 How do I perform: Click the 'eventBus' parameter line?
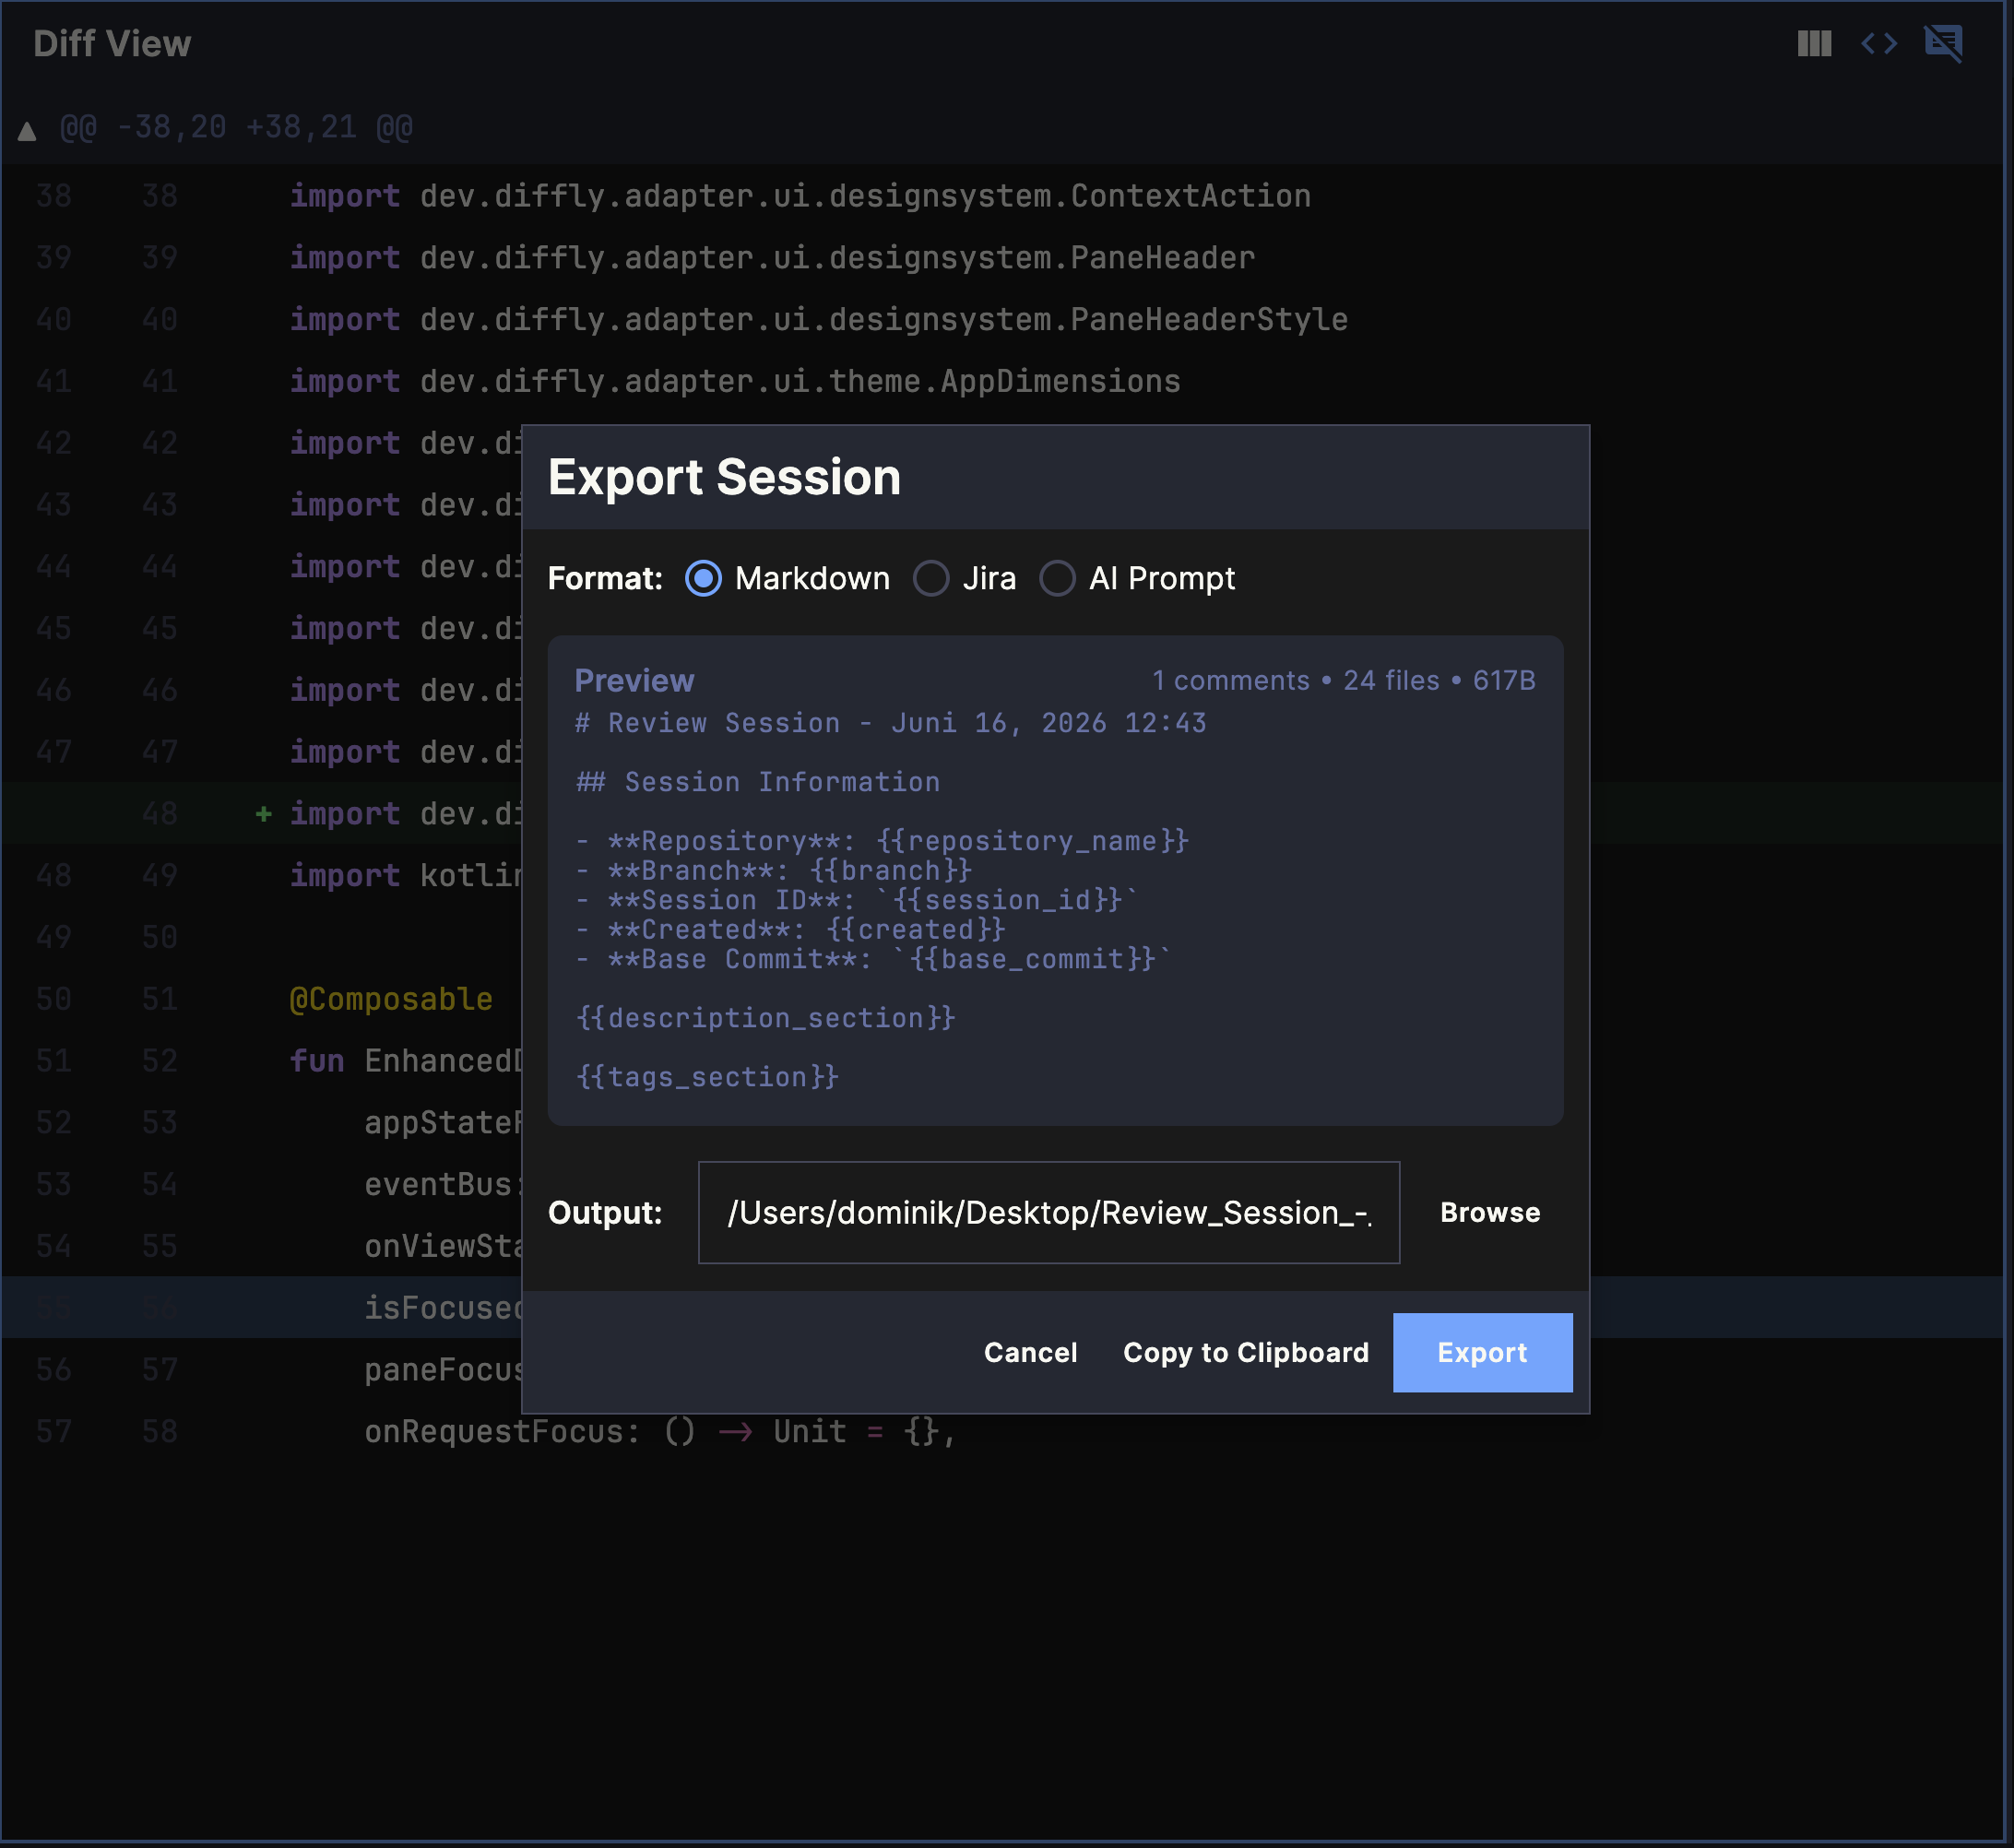coord(442,1185)
